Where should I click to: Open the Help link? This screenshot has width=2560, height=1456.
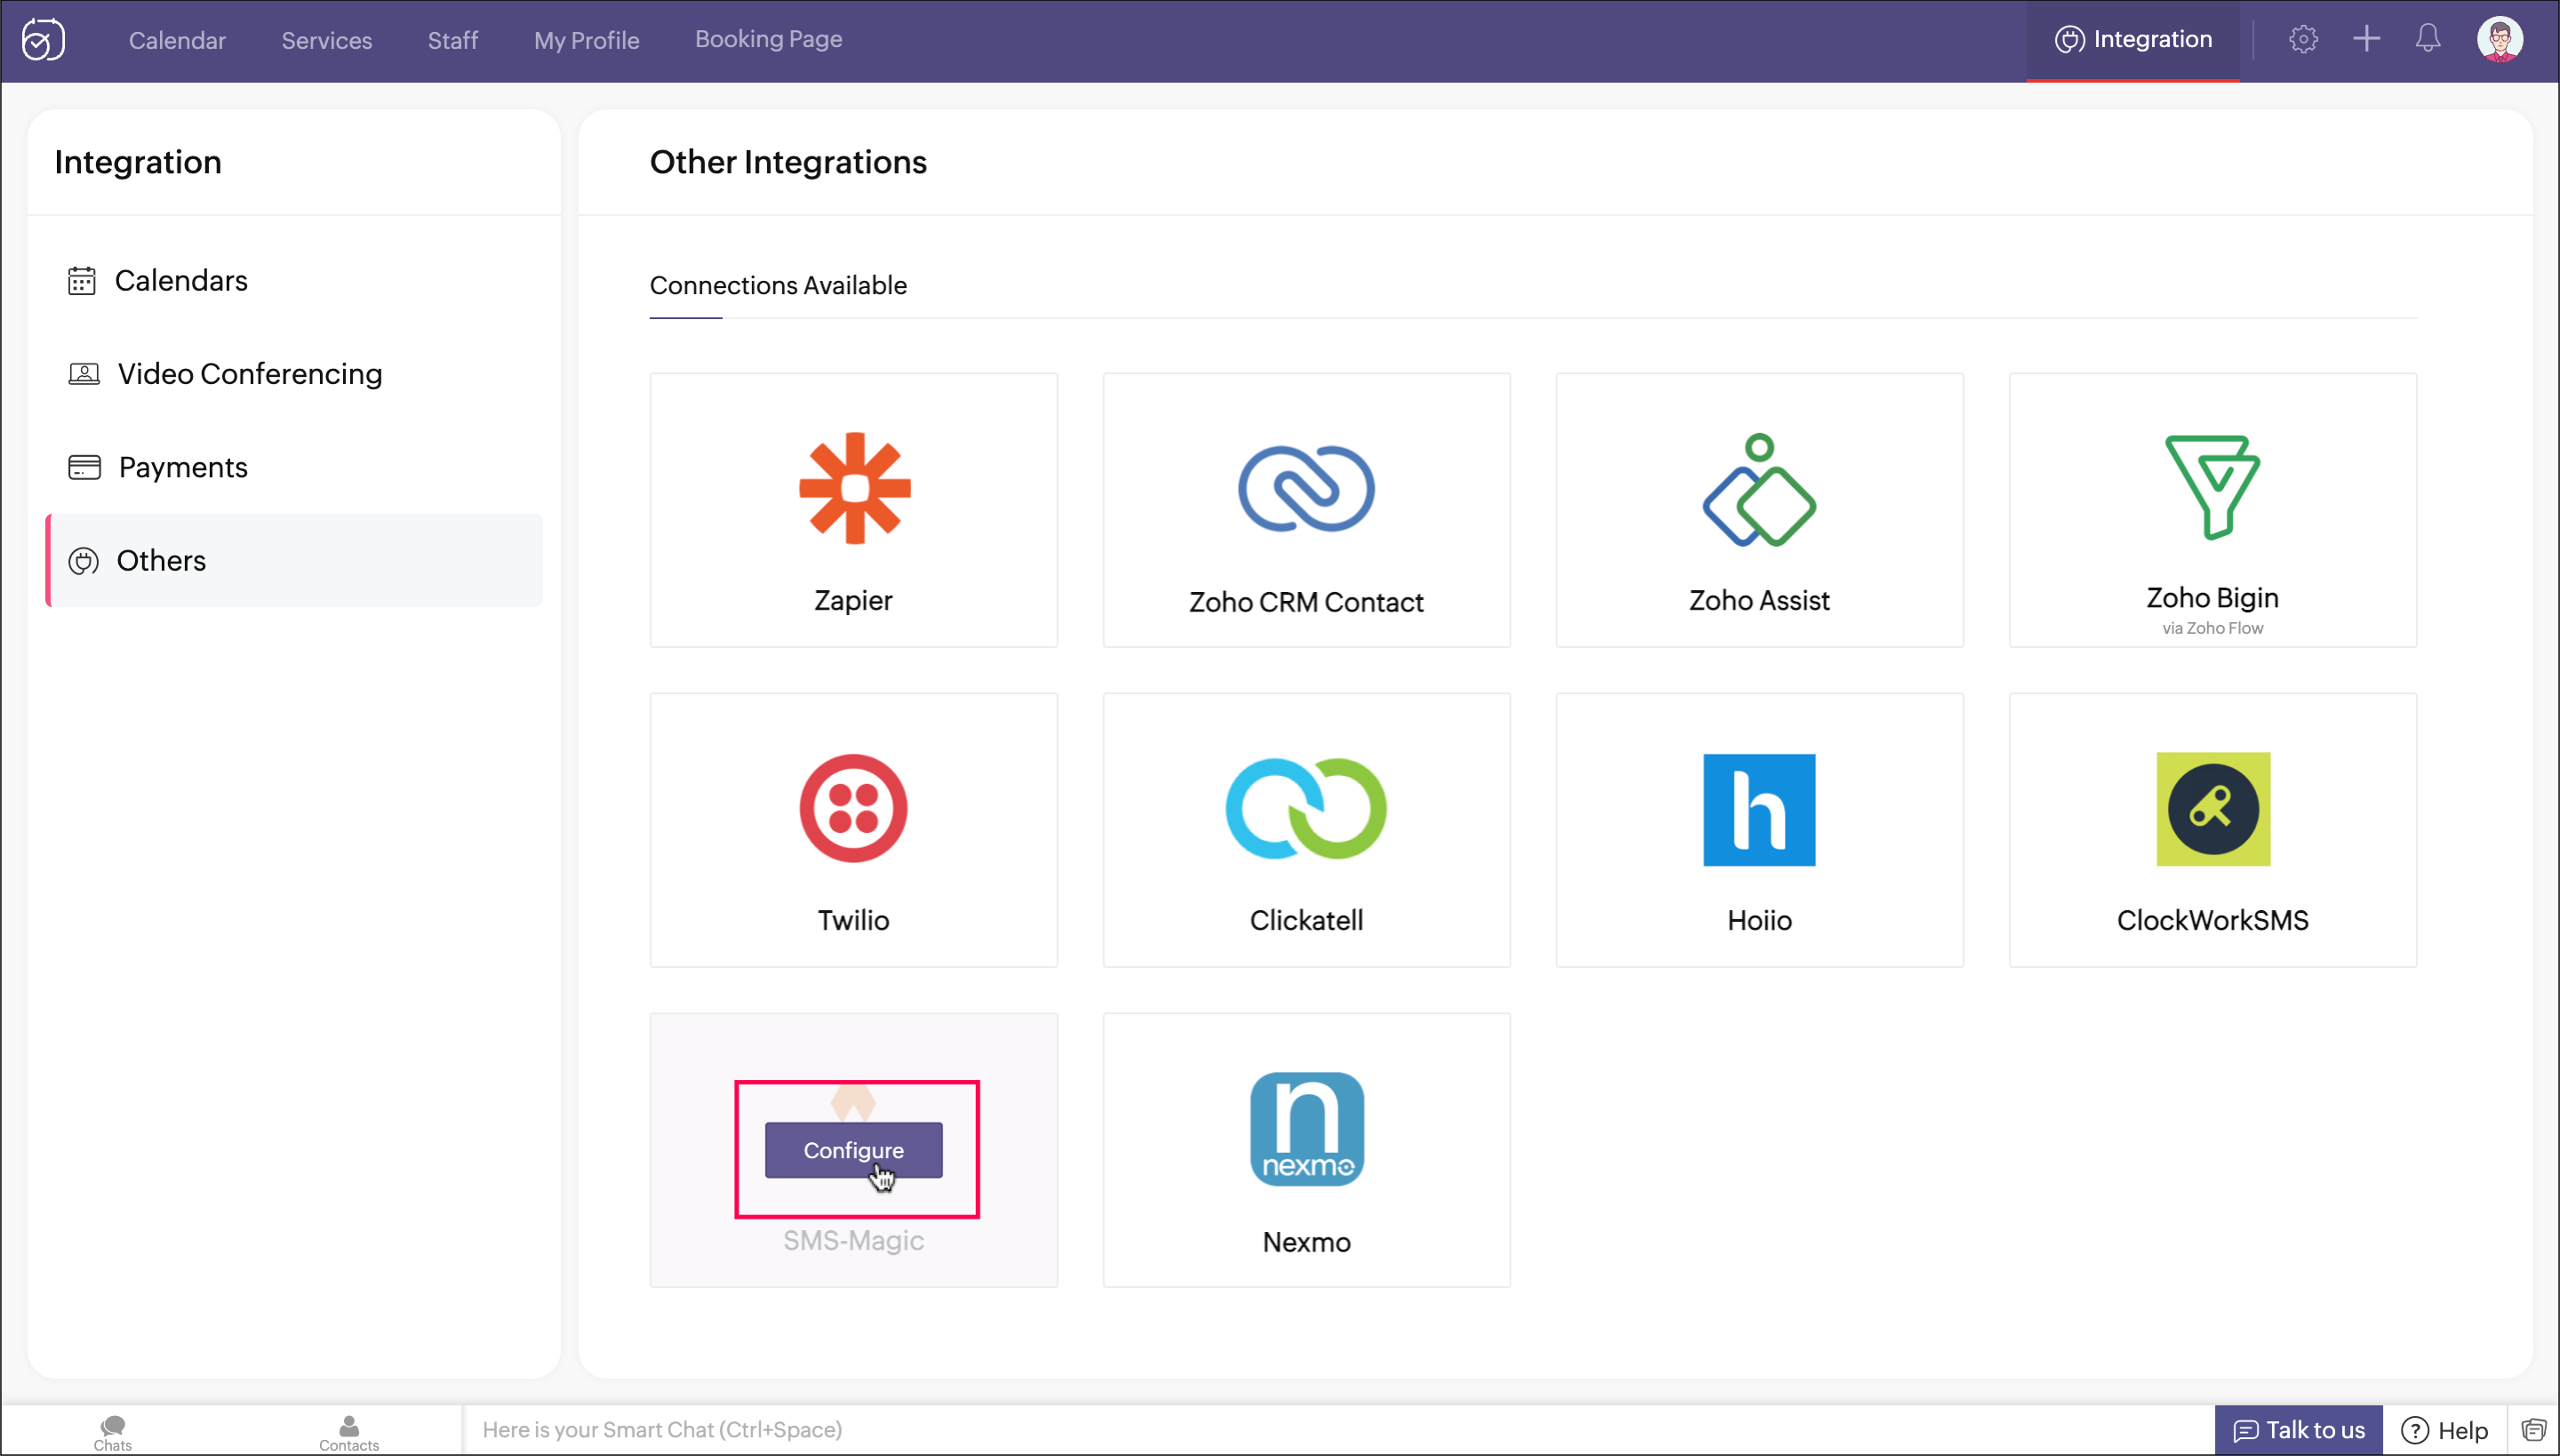point(2444,1430)
